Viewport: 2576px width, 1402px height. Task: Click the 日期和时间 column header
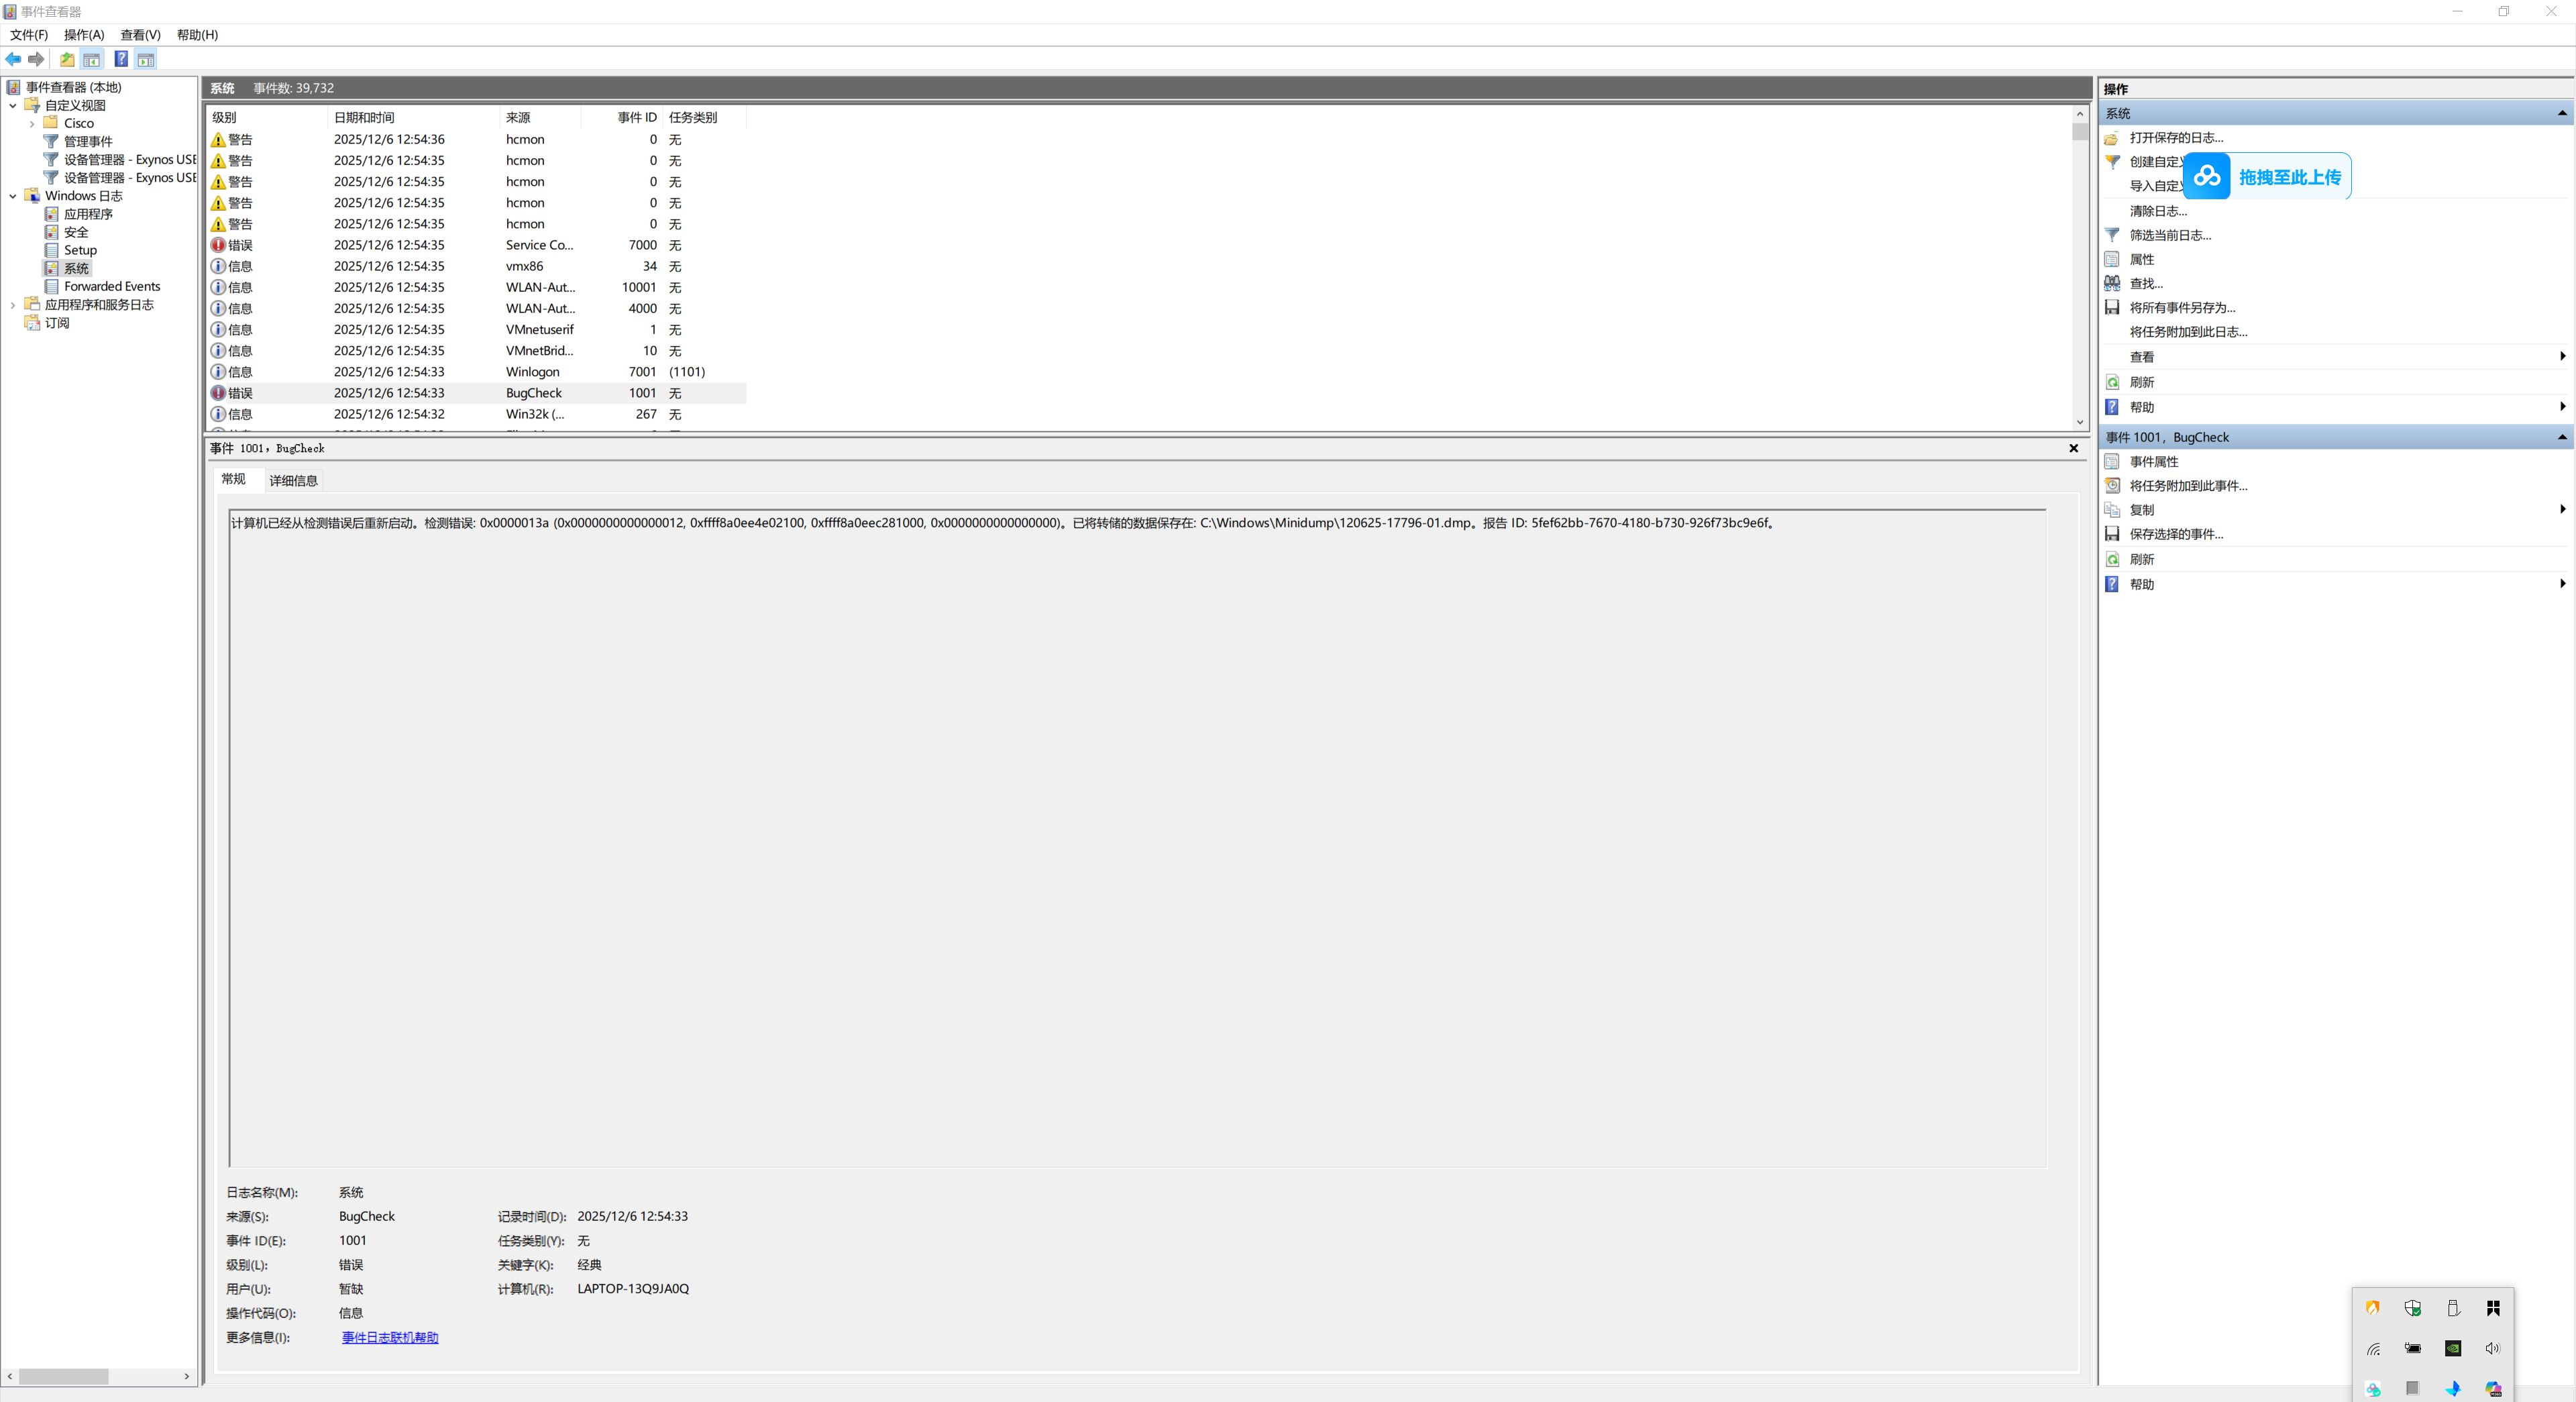pyautogui.click(x=413, y=117)
